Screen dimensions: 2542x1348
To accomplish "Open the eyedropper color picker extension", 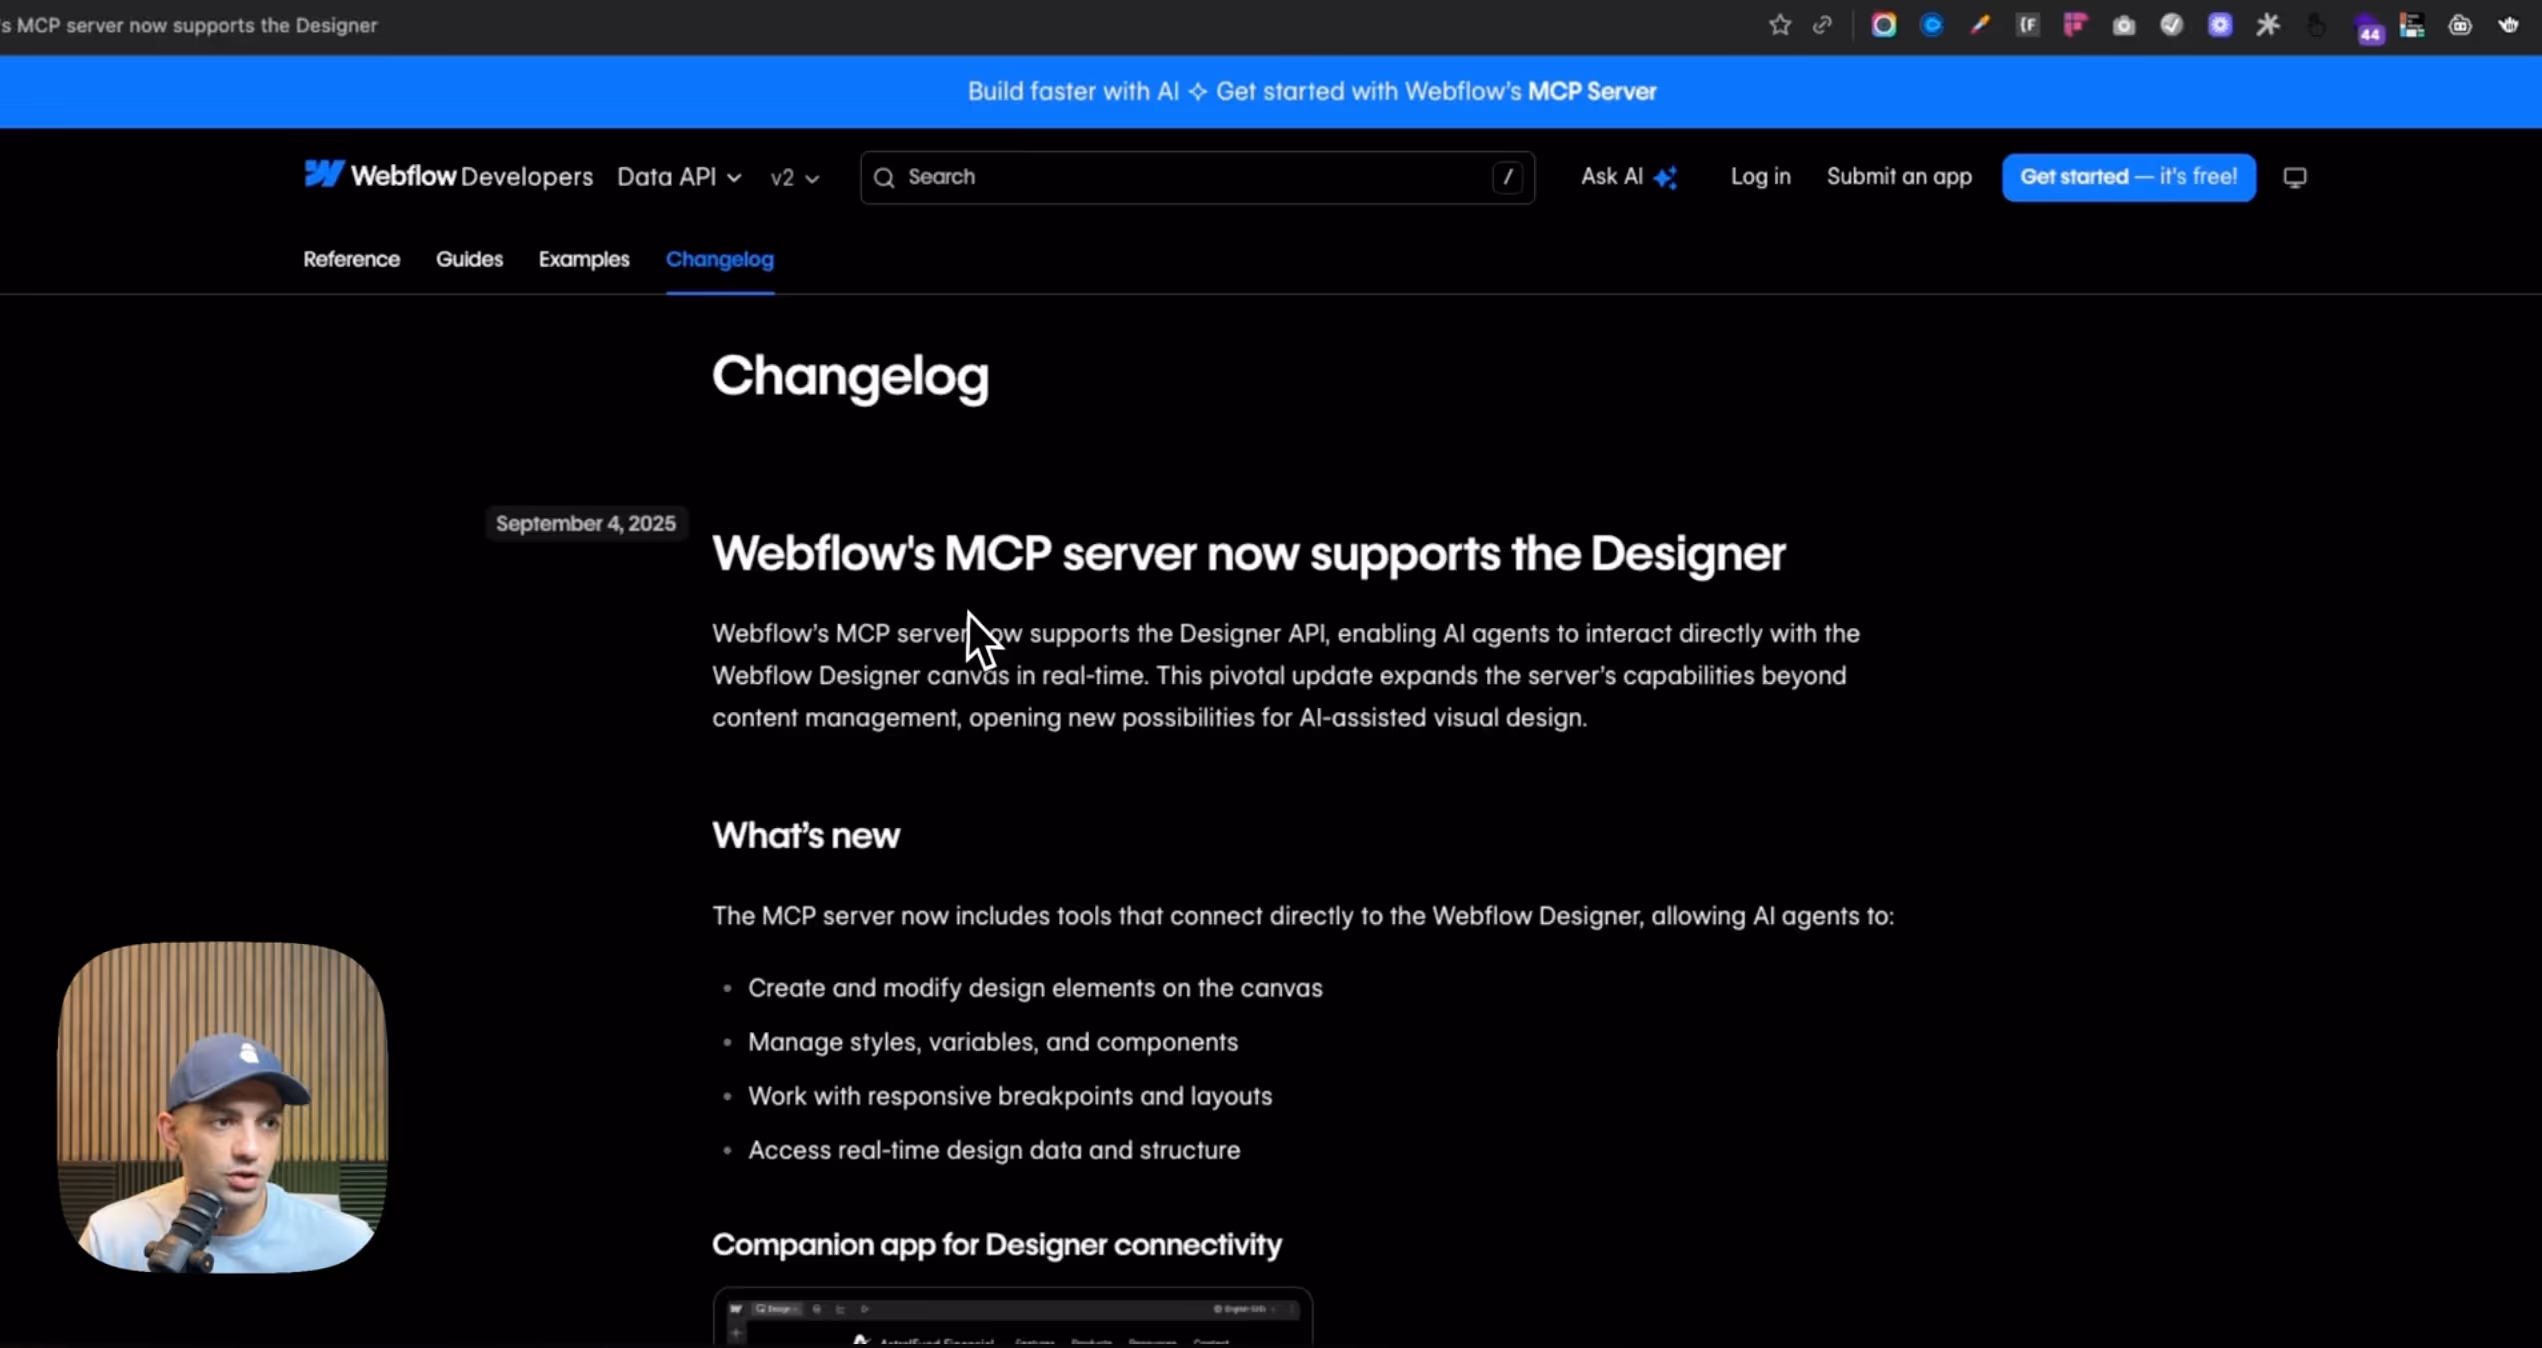I will [x=1979, y=25].
